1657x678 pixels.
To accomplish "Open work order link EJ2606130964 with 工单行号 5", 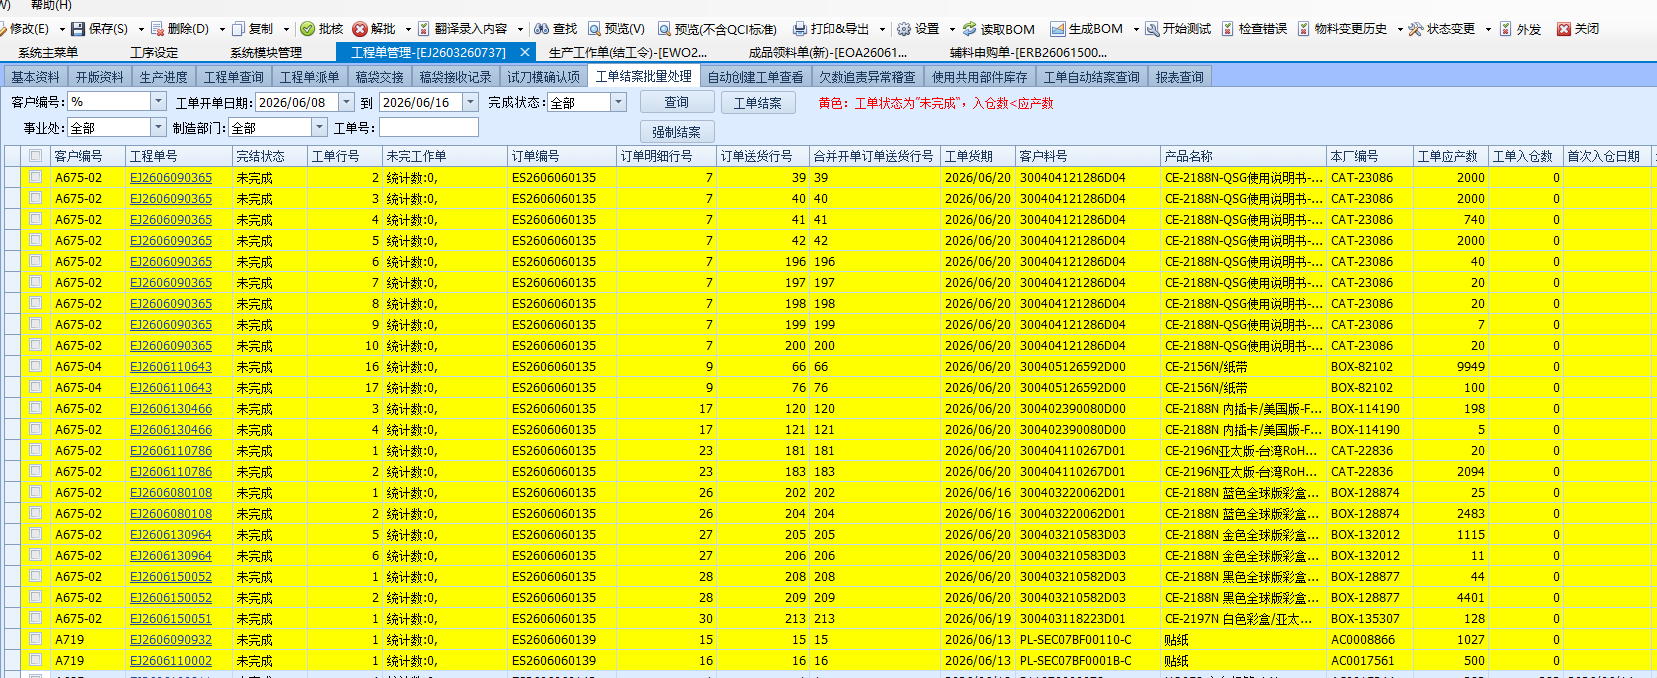I will pyautogui.click(x=171, y=534).
